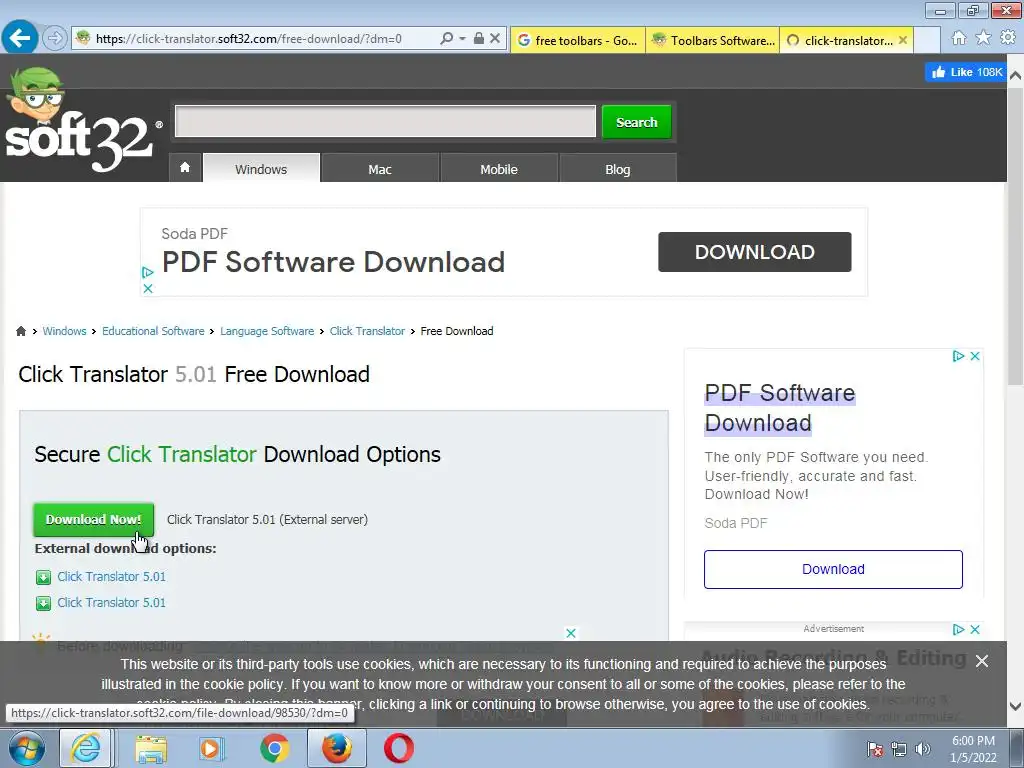Image resolution: width=1024 pixels, height=768 pixels.
Task: Click into the soft32 search field
Action: pyautogui.click(x=385, y=121)
